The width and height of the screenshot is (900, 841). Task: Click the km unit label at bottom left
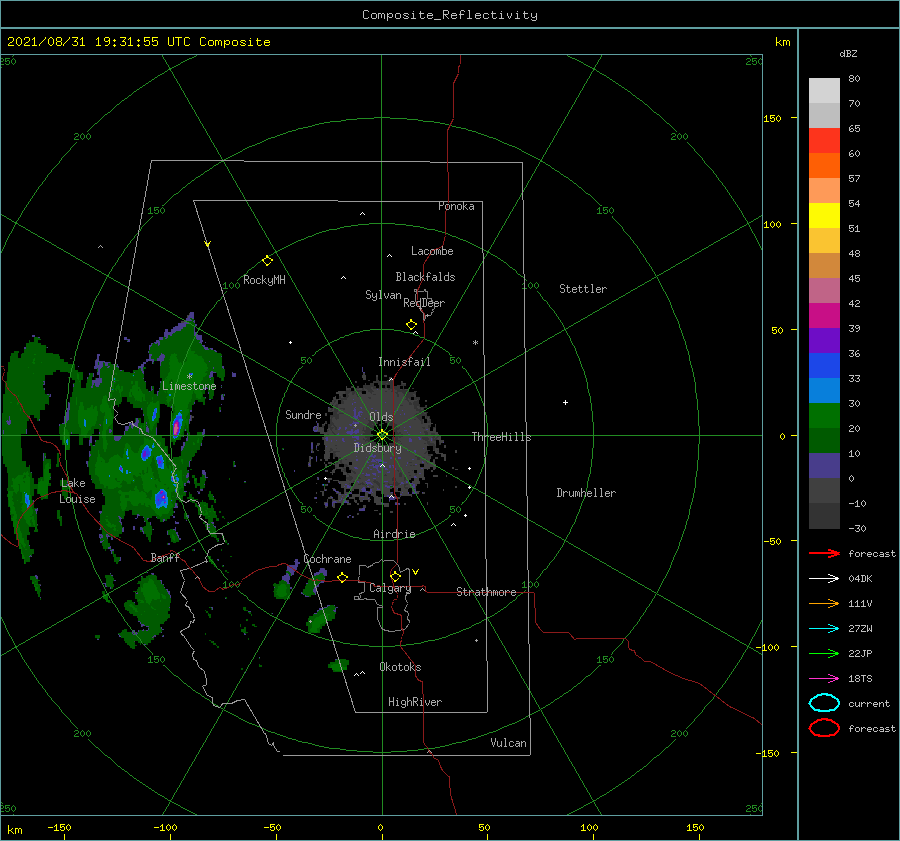point(15,830)
